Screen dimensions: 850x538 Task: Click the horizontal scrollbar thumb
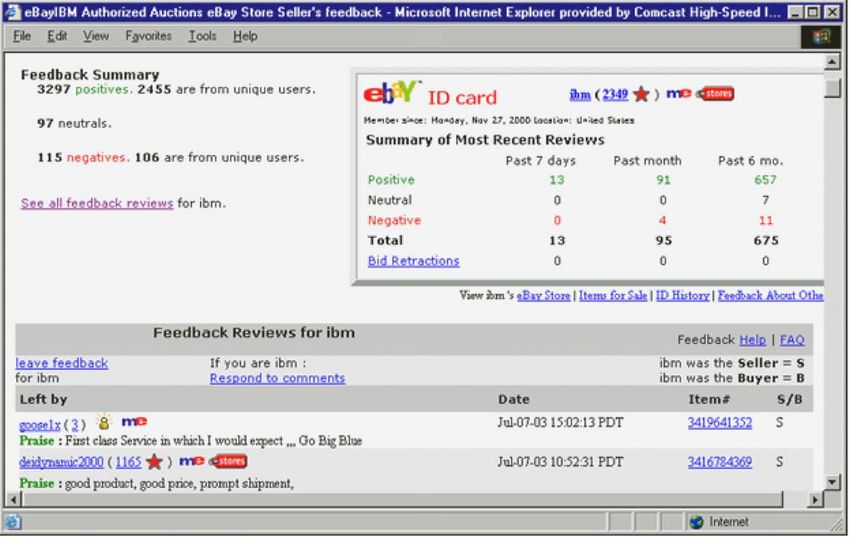coord(402,499)
